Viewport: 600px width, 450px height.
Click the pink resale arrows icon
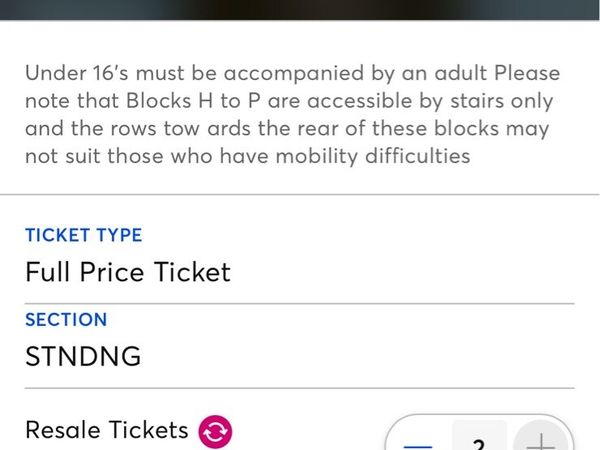[215, 432]
